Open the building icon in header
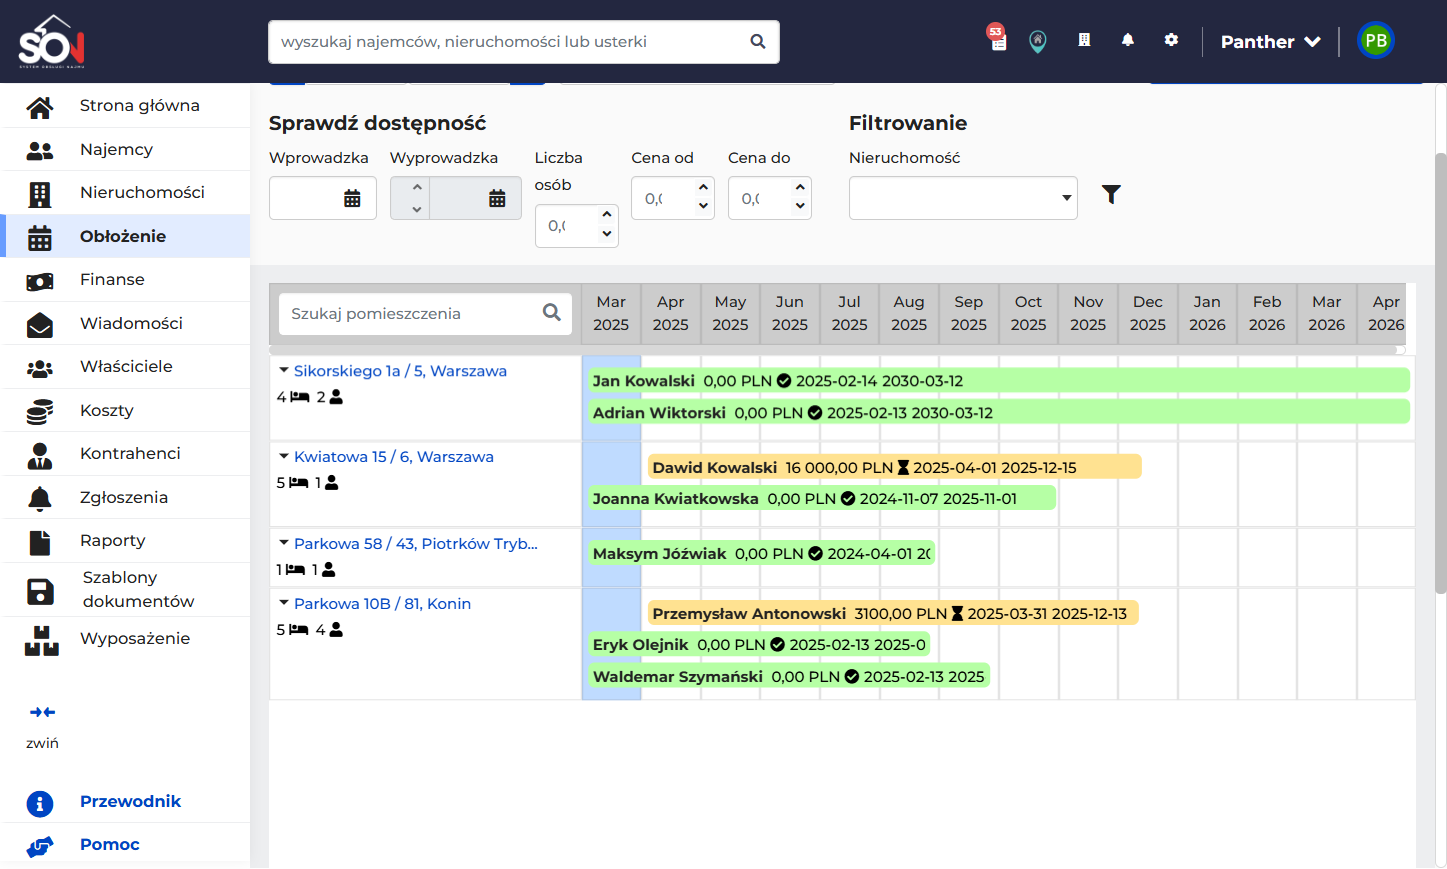The height and width of the screenshot is (869, 1447). click(1084, 40)
